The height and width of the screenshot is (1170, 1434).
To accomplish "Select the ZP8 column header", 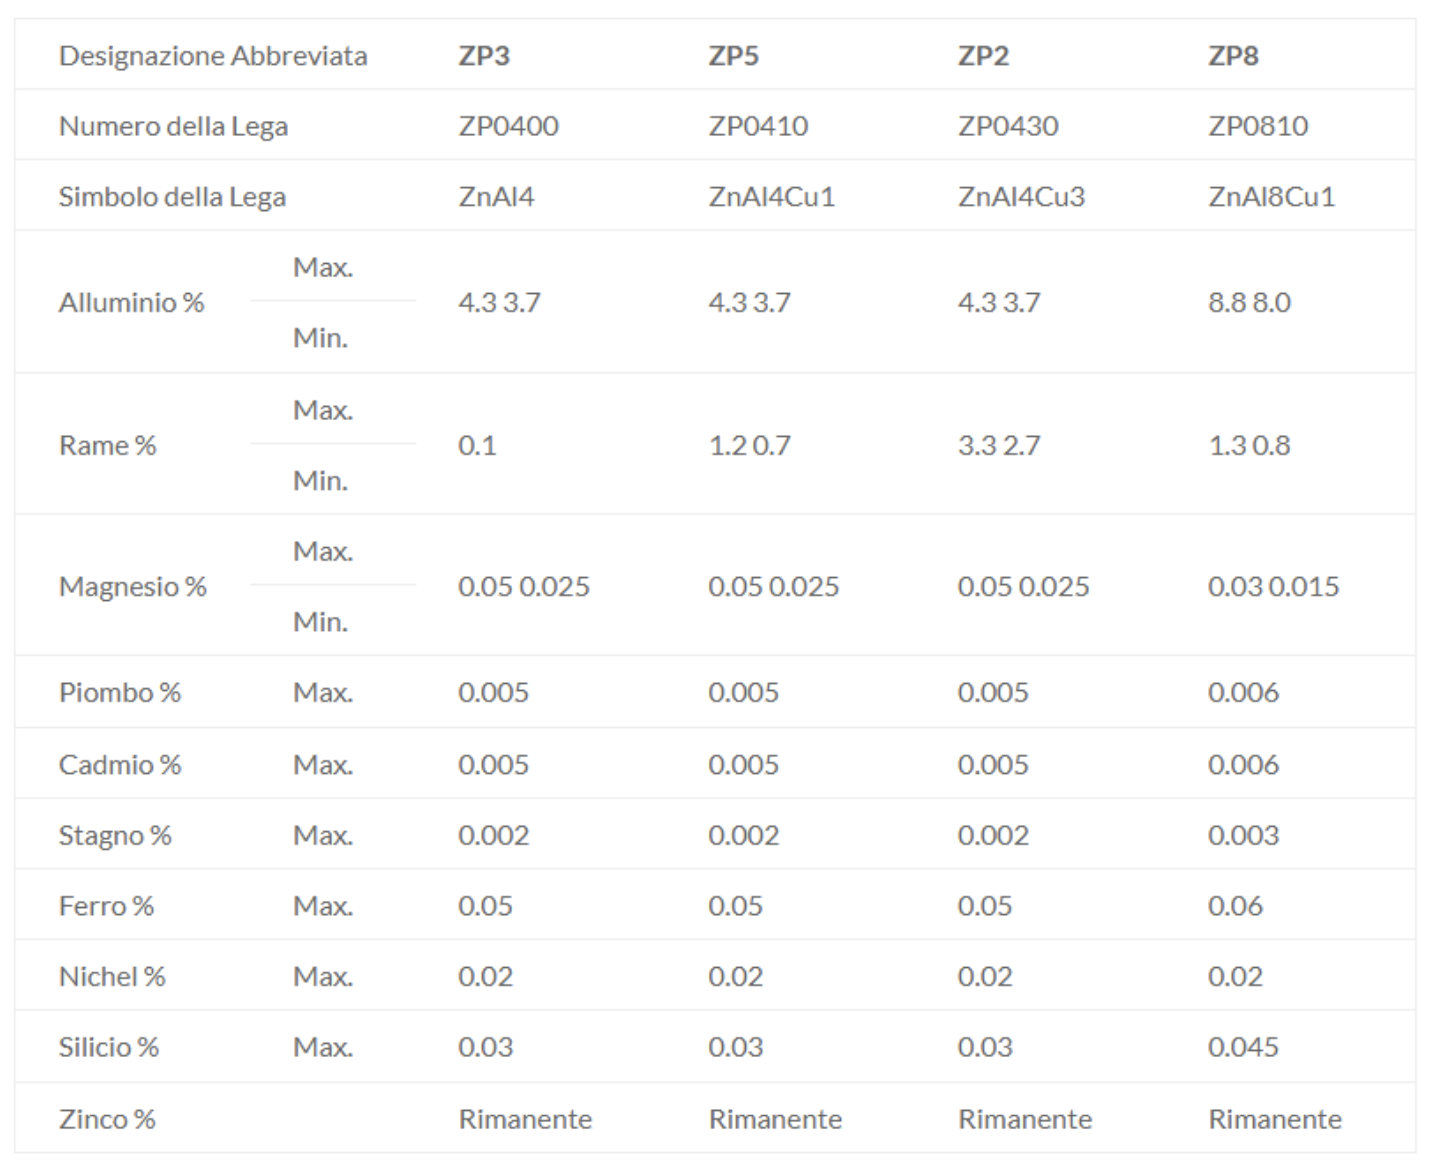I will (x=1233, y=56).
